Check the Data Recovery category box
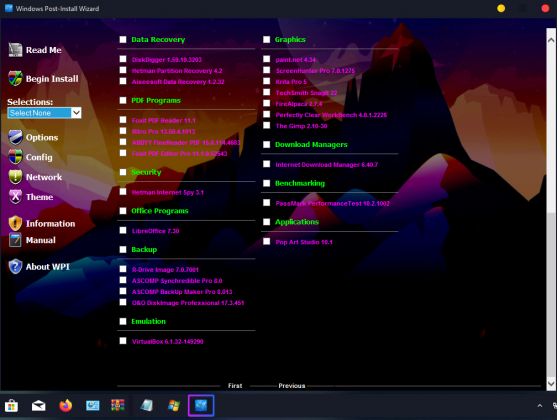Screen dimensions: 557x420 [x=123, y=39]
